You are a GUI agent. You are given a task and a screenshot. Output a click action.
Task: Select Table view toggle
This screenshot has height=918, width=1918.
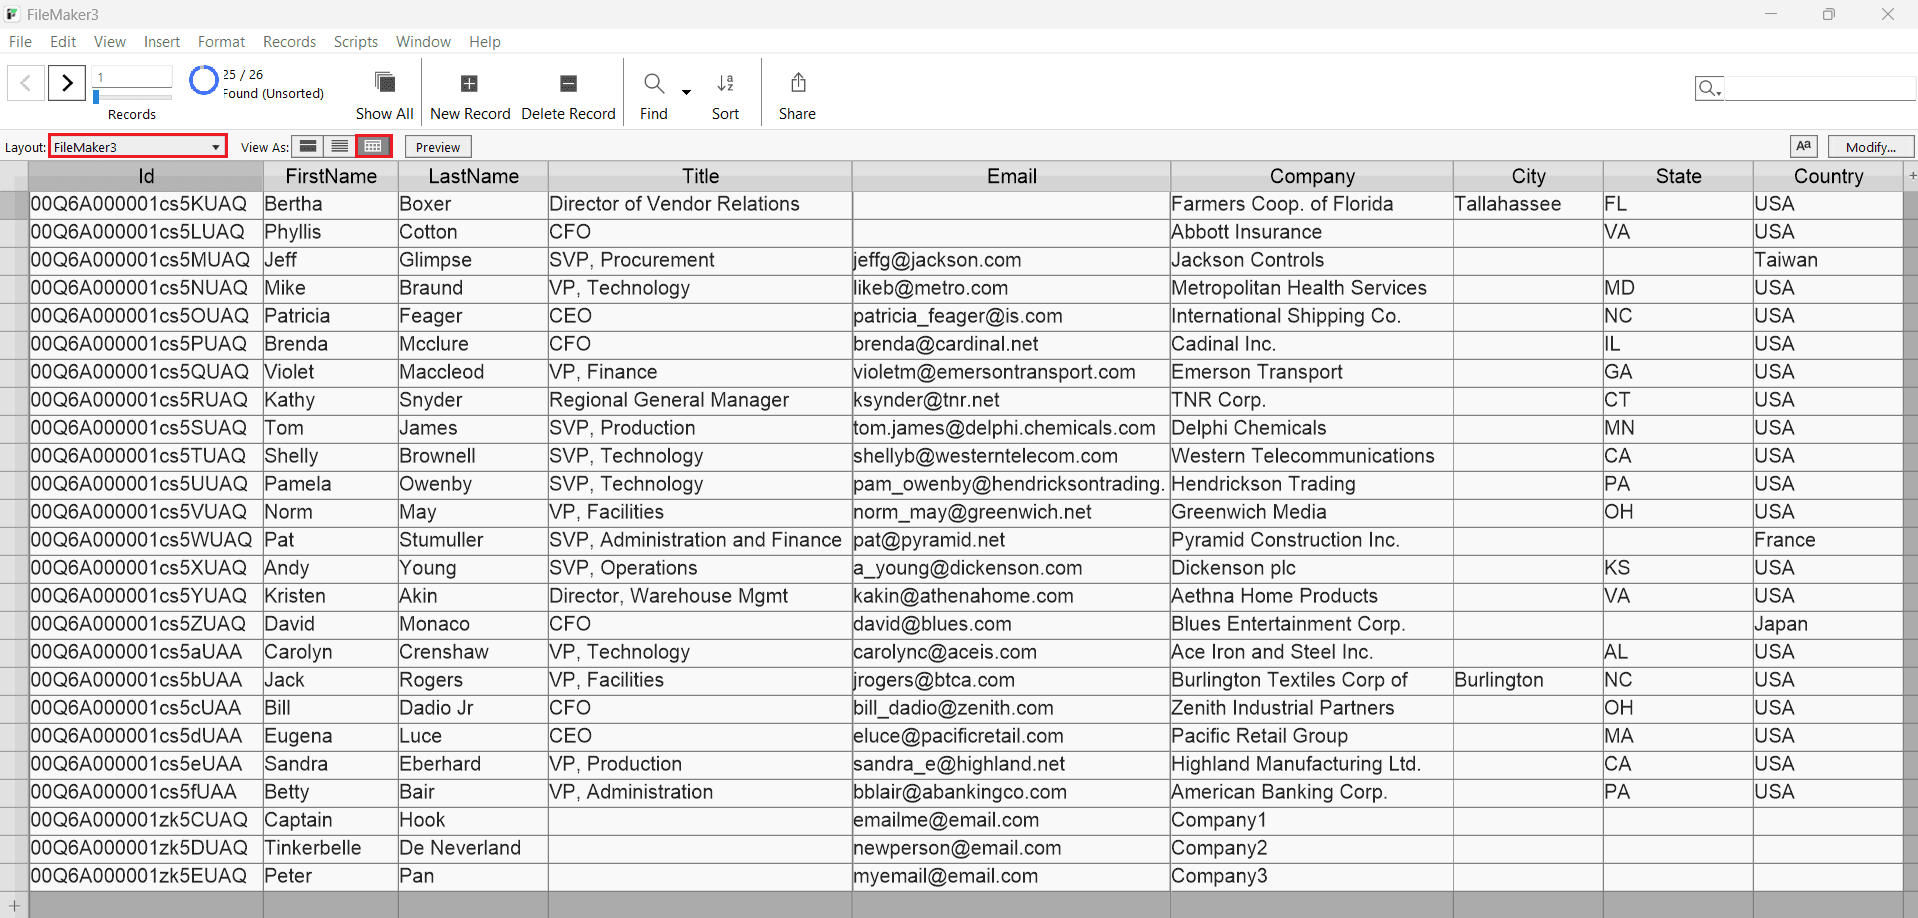point(373,147)
